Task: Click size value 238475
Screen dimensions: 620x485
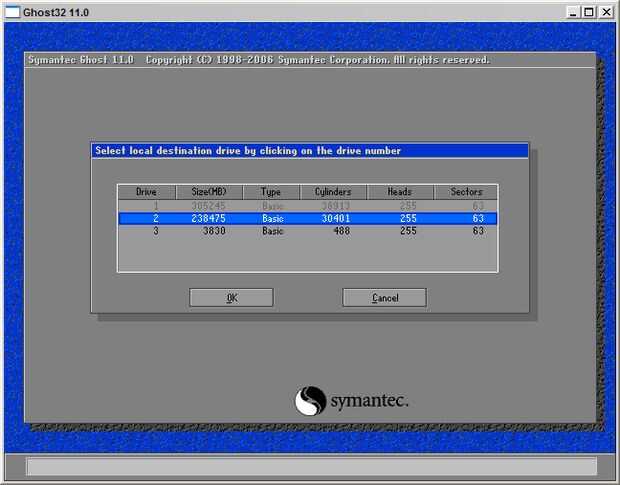Action: (208, 218)
